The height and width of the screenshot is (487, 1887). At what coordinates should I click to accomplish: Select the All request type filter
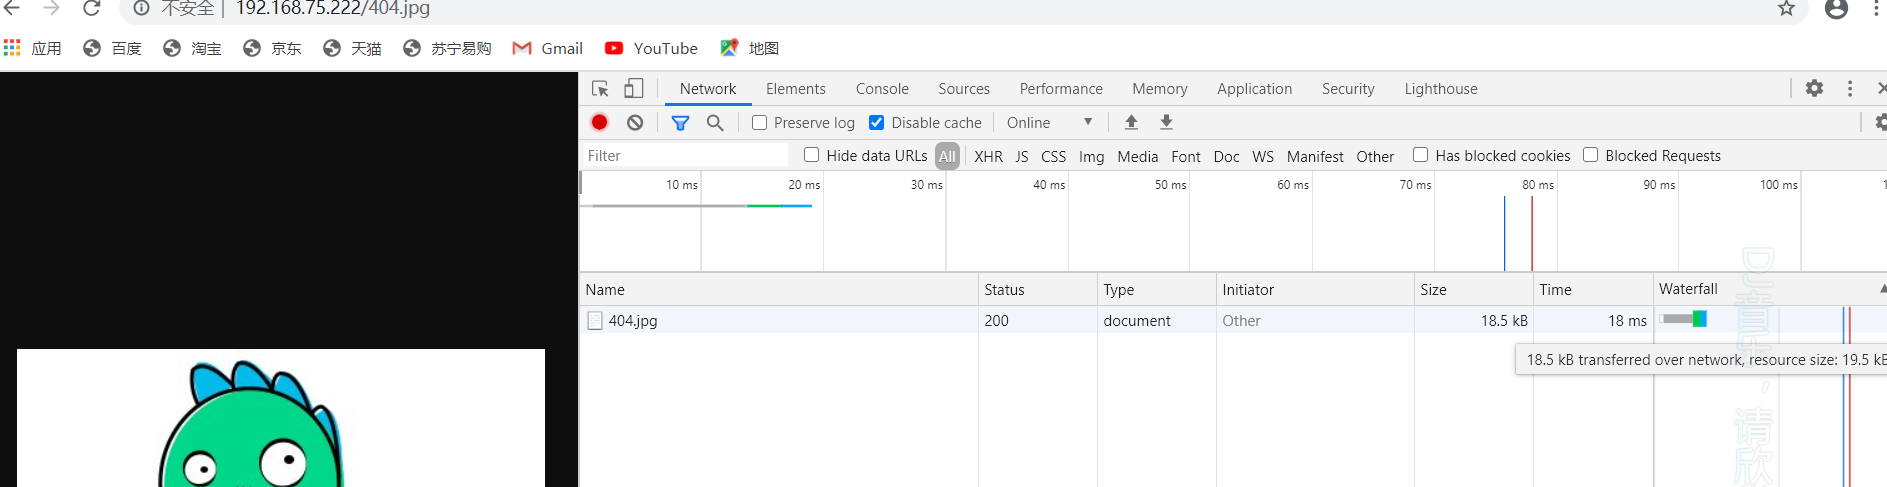947,156
